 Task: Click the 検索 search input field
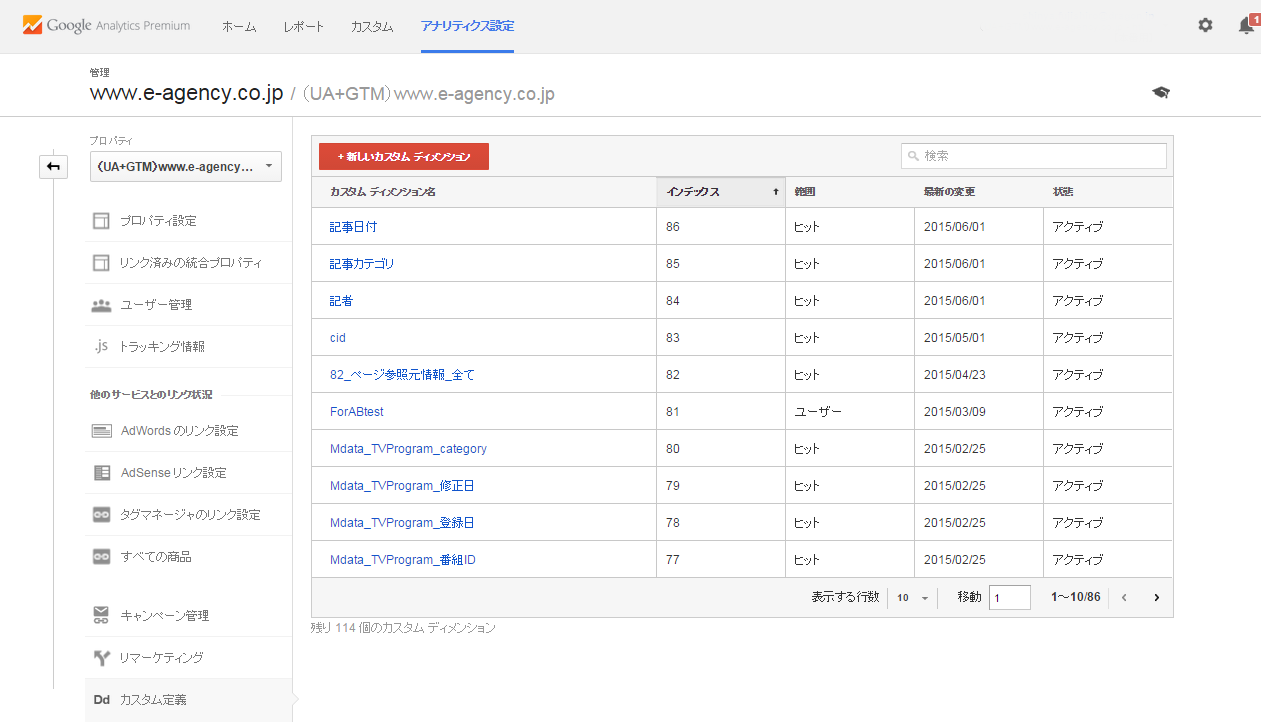click(x=1034, y=156)
